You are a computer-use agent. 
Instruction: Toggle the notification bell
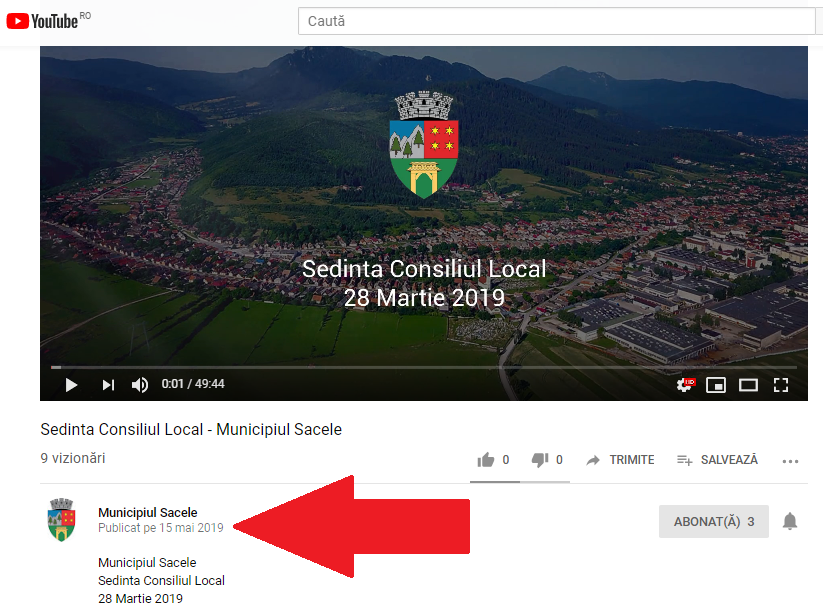click(x=790, y=521)
